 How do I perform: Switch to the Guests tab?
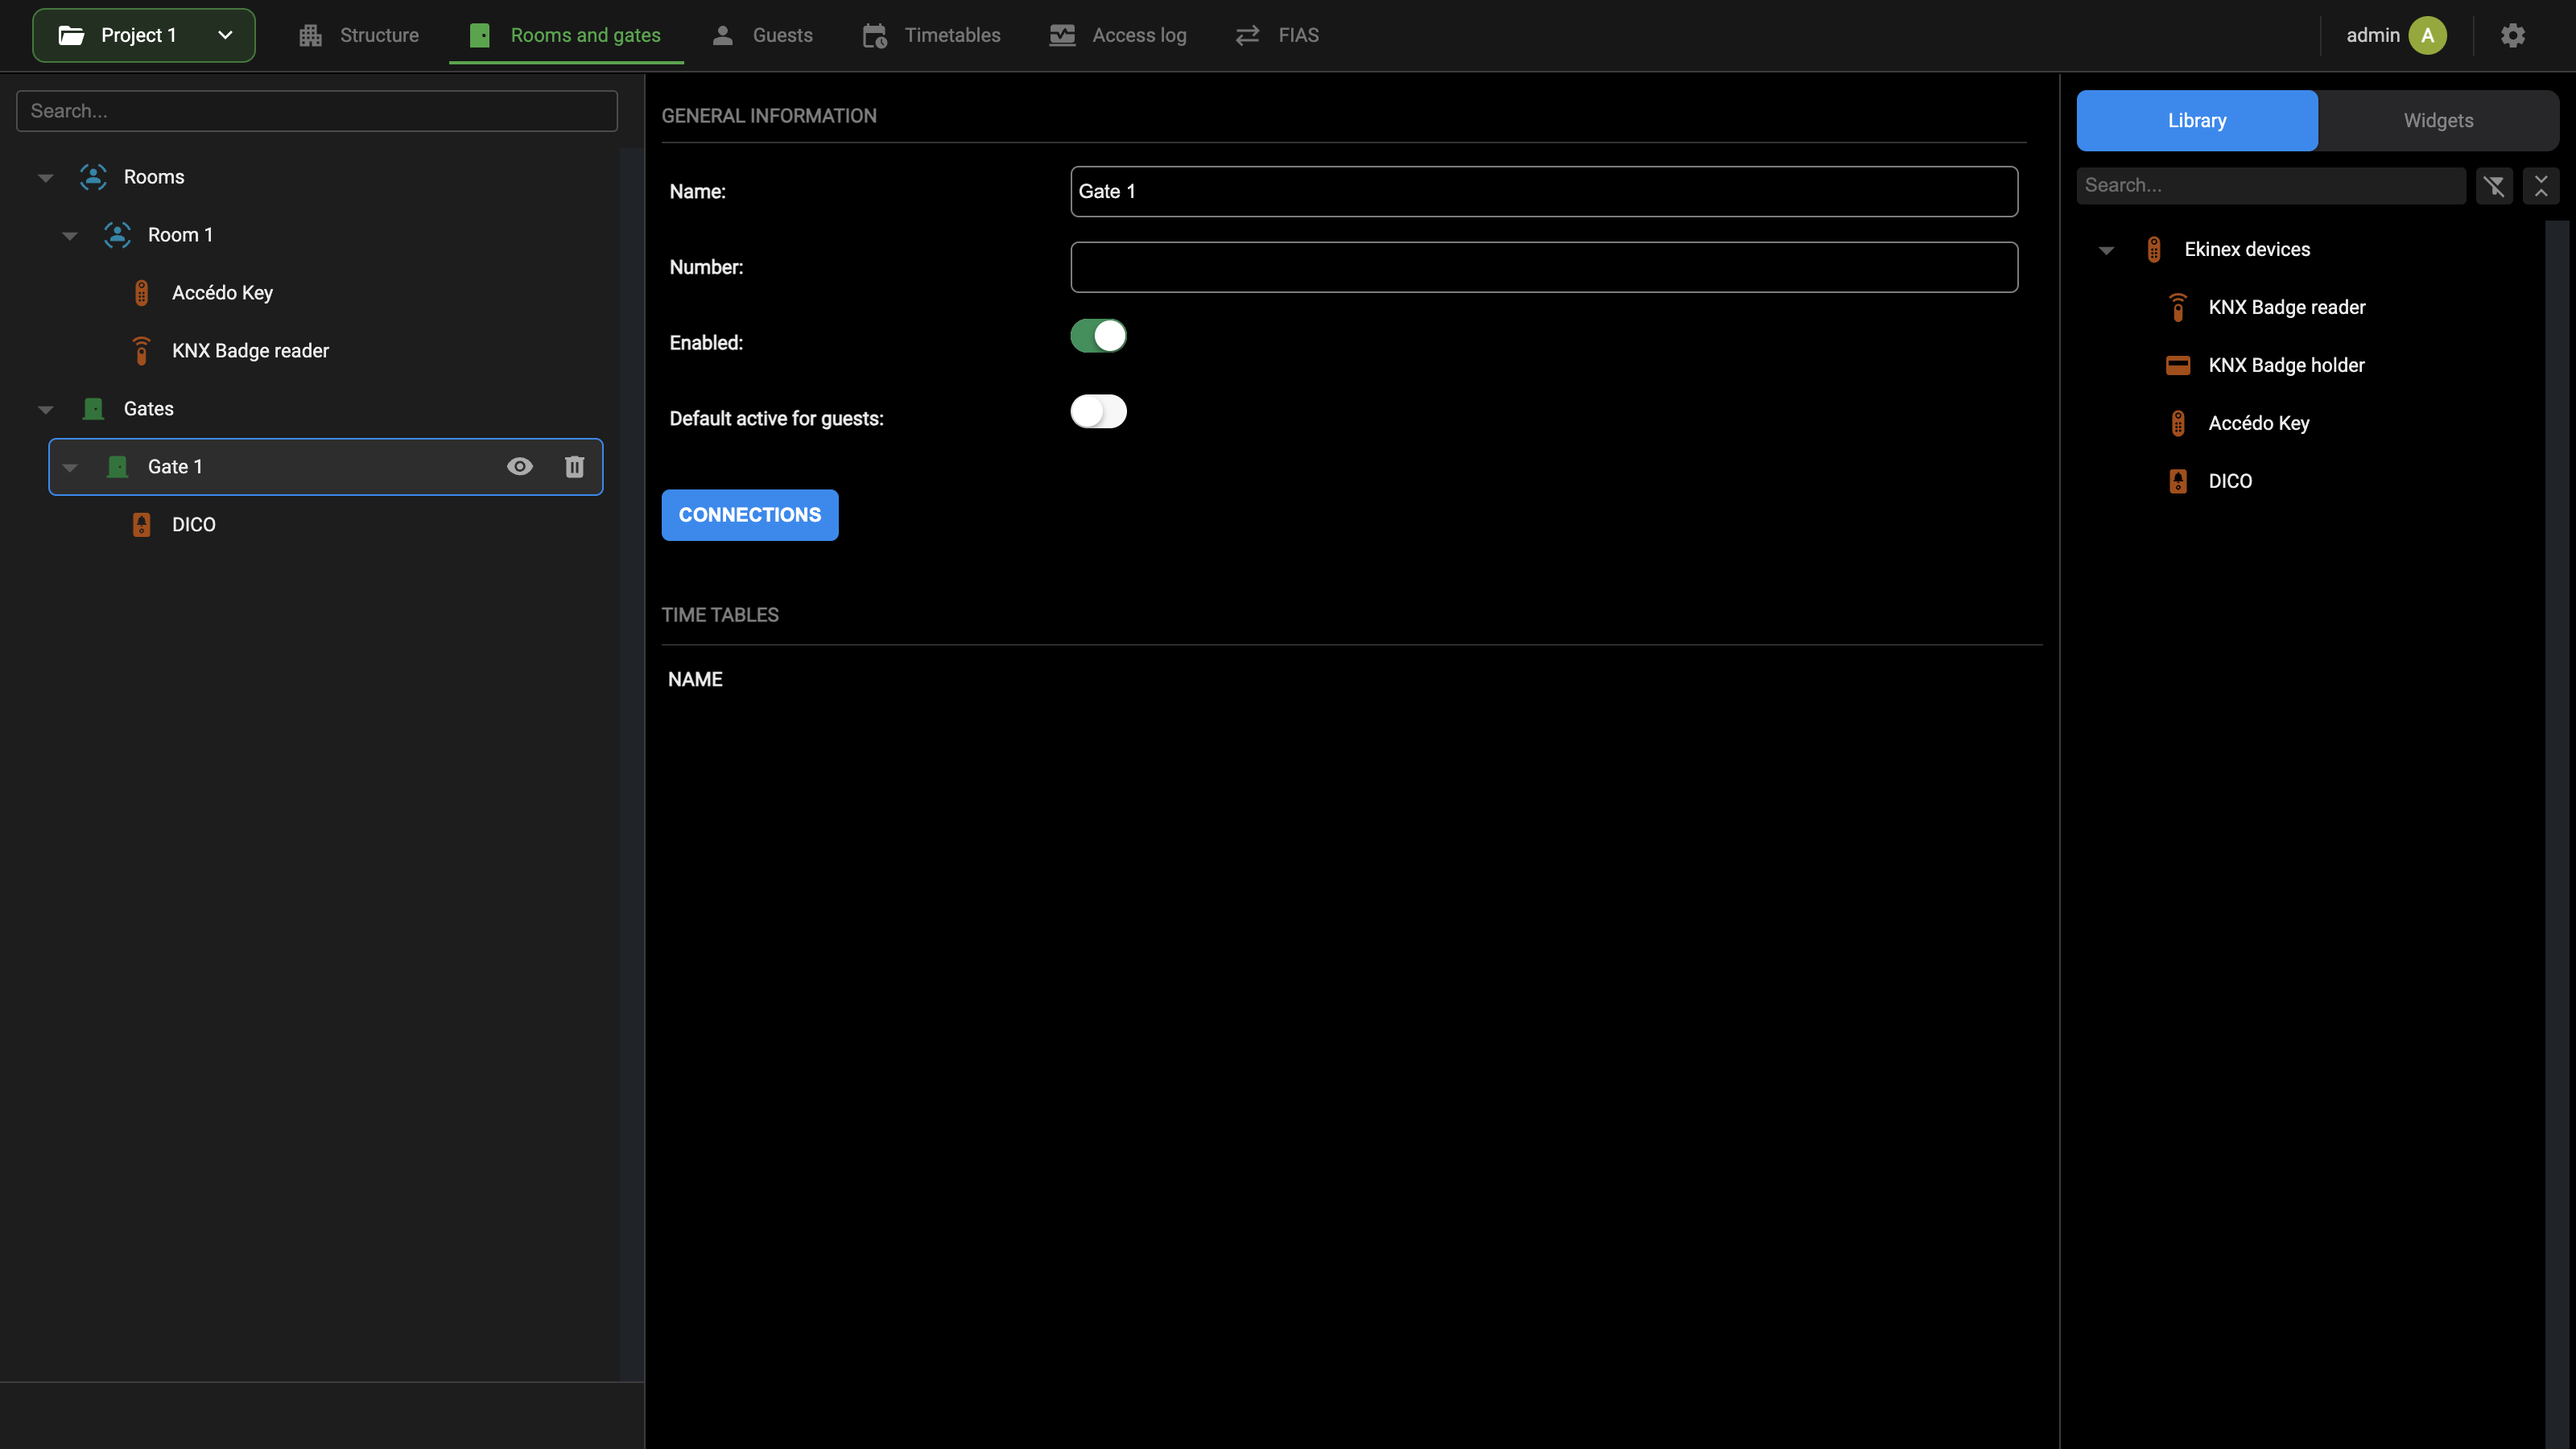tap(762, 35)
